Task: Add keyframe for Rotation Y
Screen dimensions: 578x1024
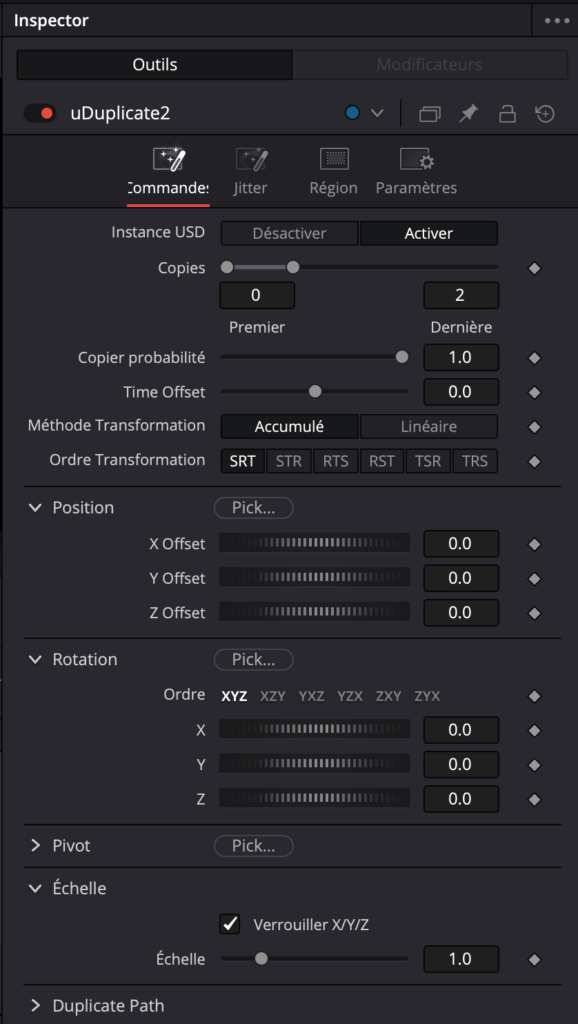Action: 535,765
